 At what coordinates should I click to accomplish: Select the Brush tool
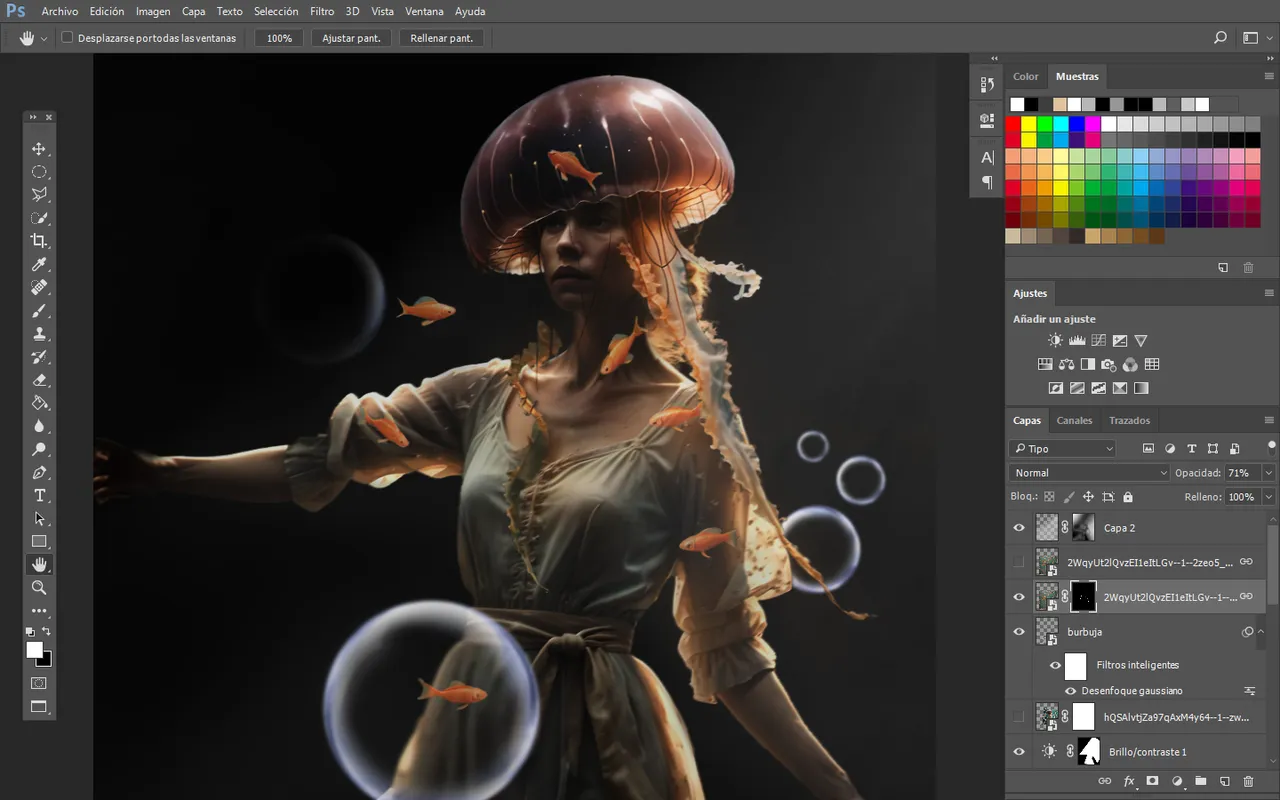tap(39, 311)
